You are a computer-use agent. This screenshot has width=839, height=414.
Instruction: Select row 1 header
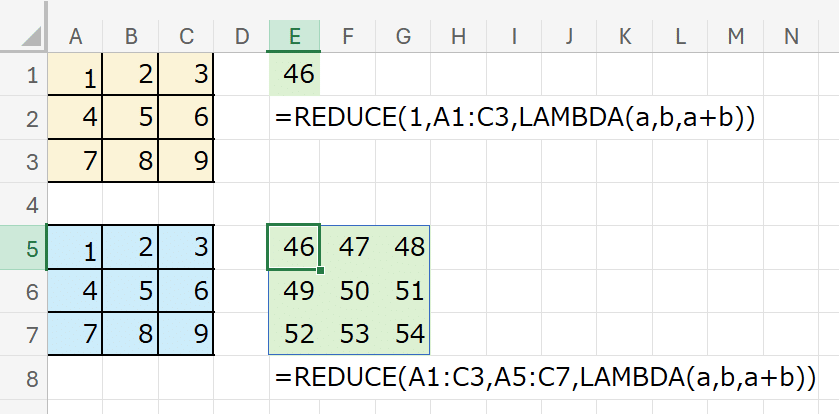coord(23,75)
